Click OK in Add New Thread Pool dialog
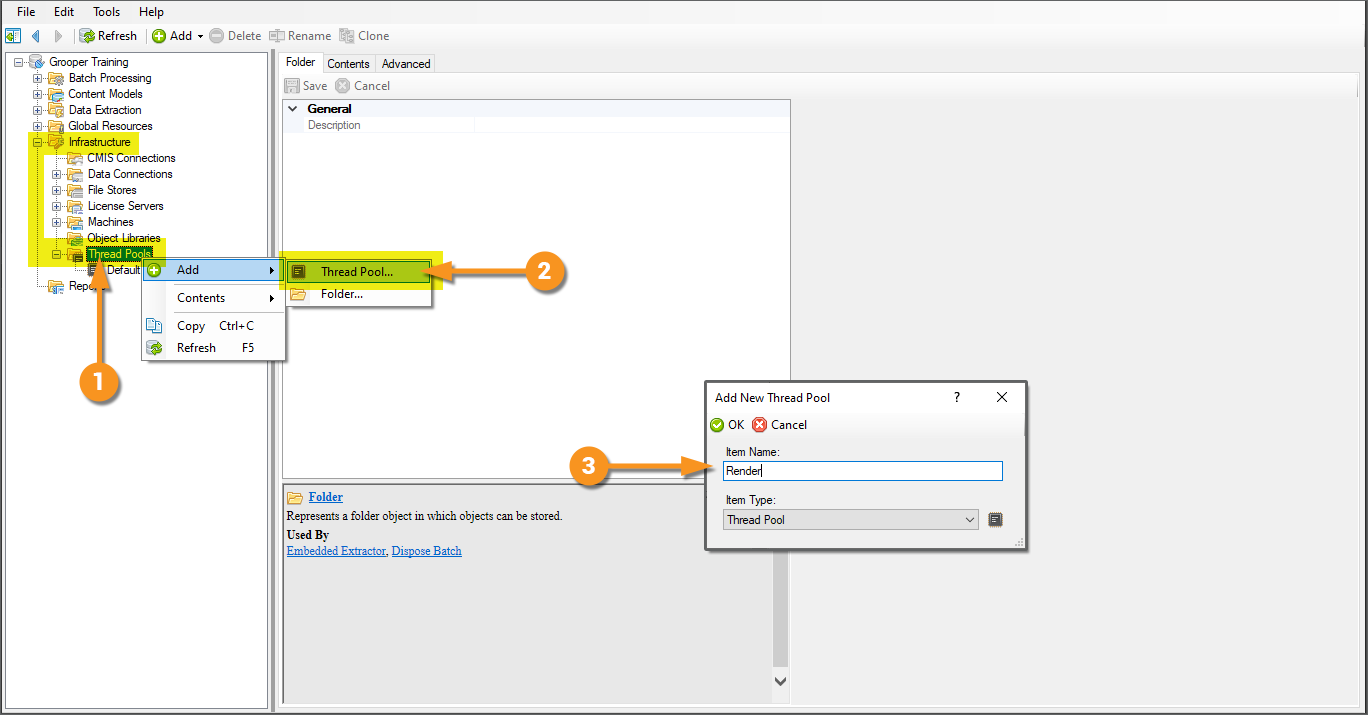 pos(727,425)
